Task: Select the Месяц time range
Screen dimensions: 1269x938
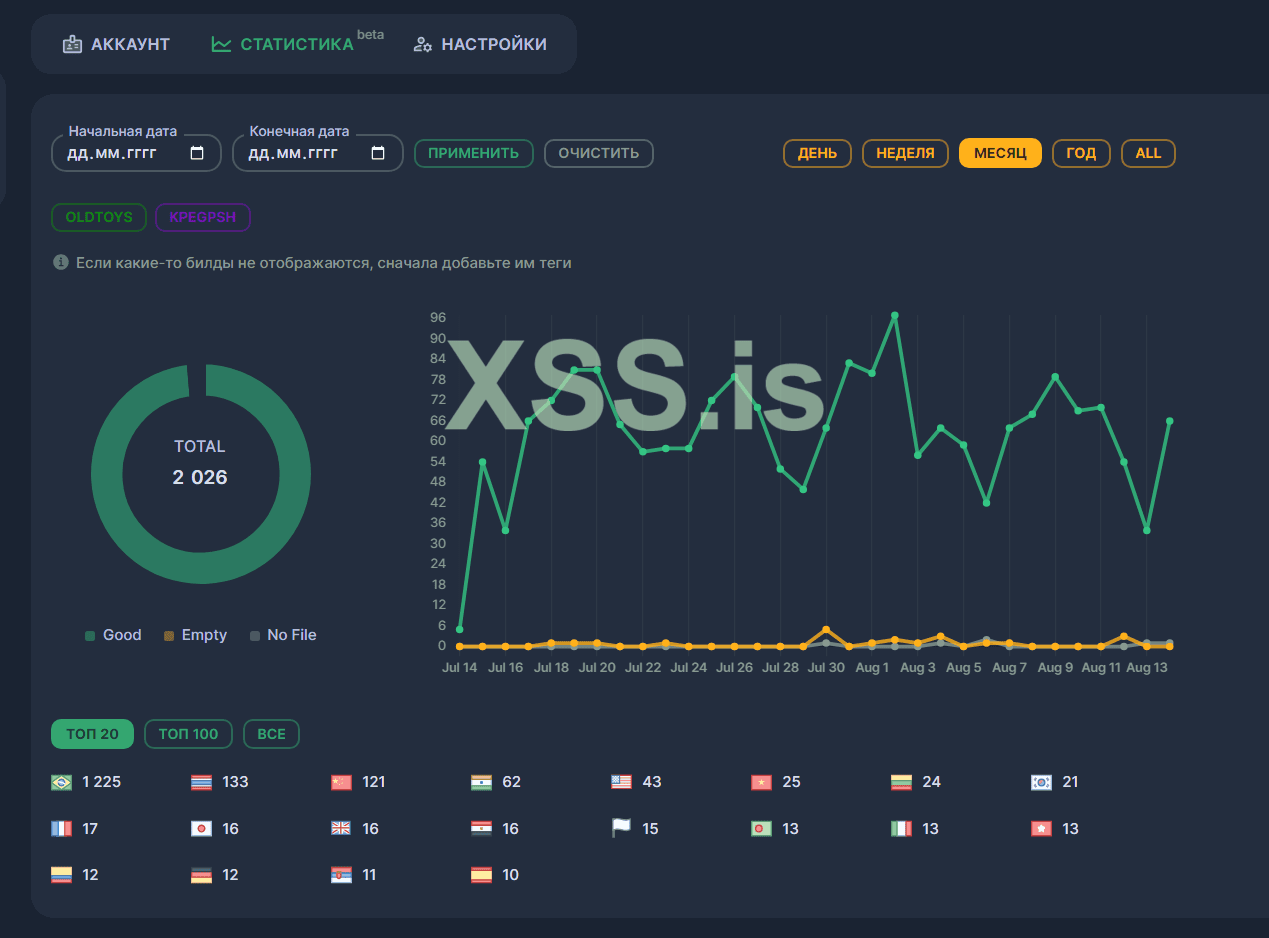Action: click(1000, 153)
